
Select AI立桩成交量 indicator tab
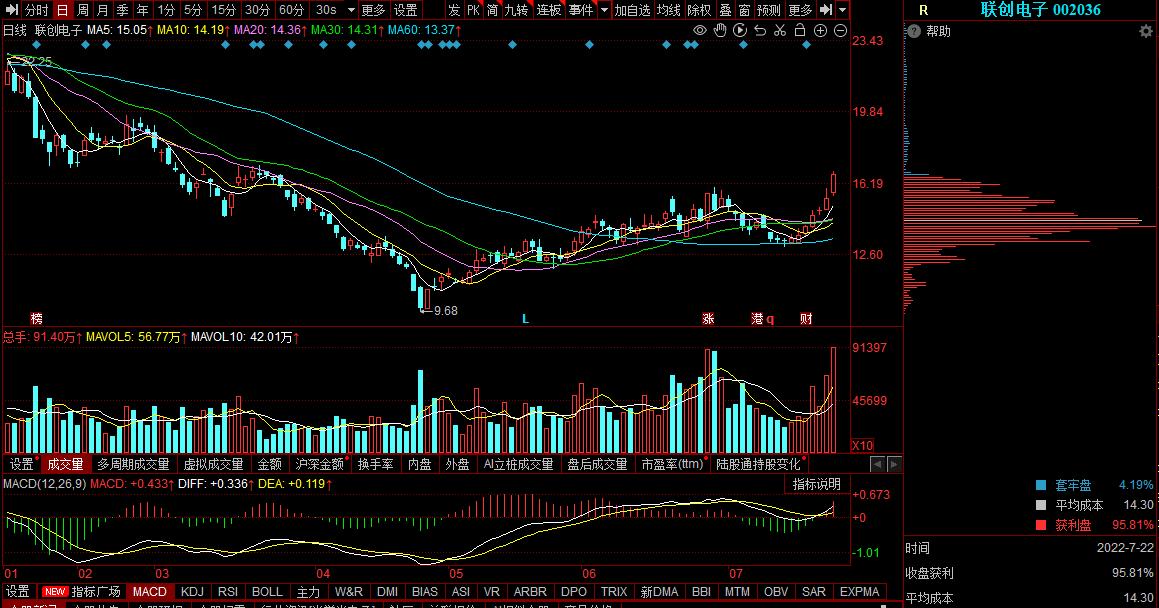point(519,464)
